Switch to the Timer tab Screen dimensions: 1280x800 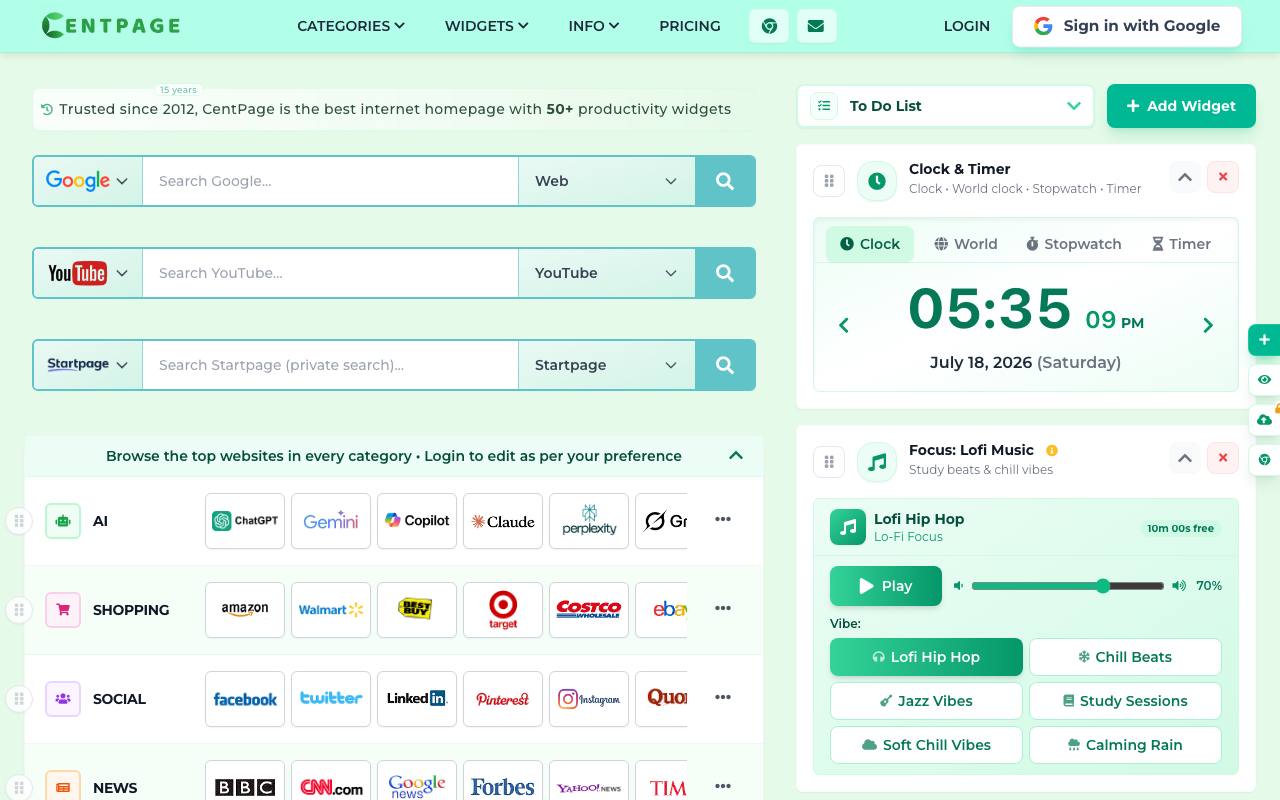pyautogui.click(x=1181, y=244)
